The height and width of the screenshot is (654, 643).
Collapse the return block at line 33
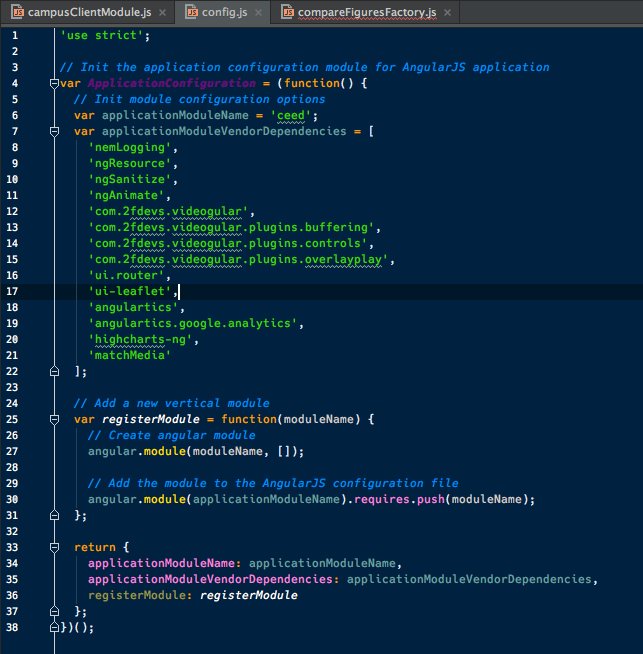[x=54, y=547]
